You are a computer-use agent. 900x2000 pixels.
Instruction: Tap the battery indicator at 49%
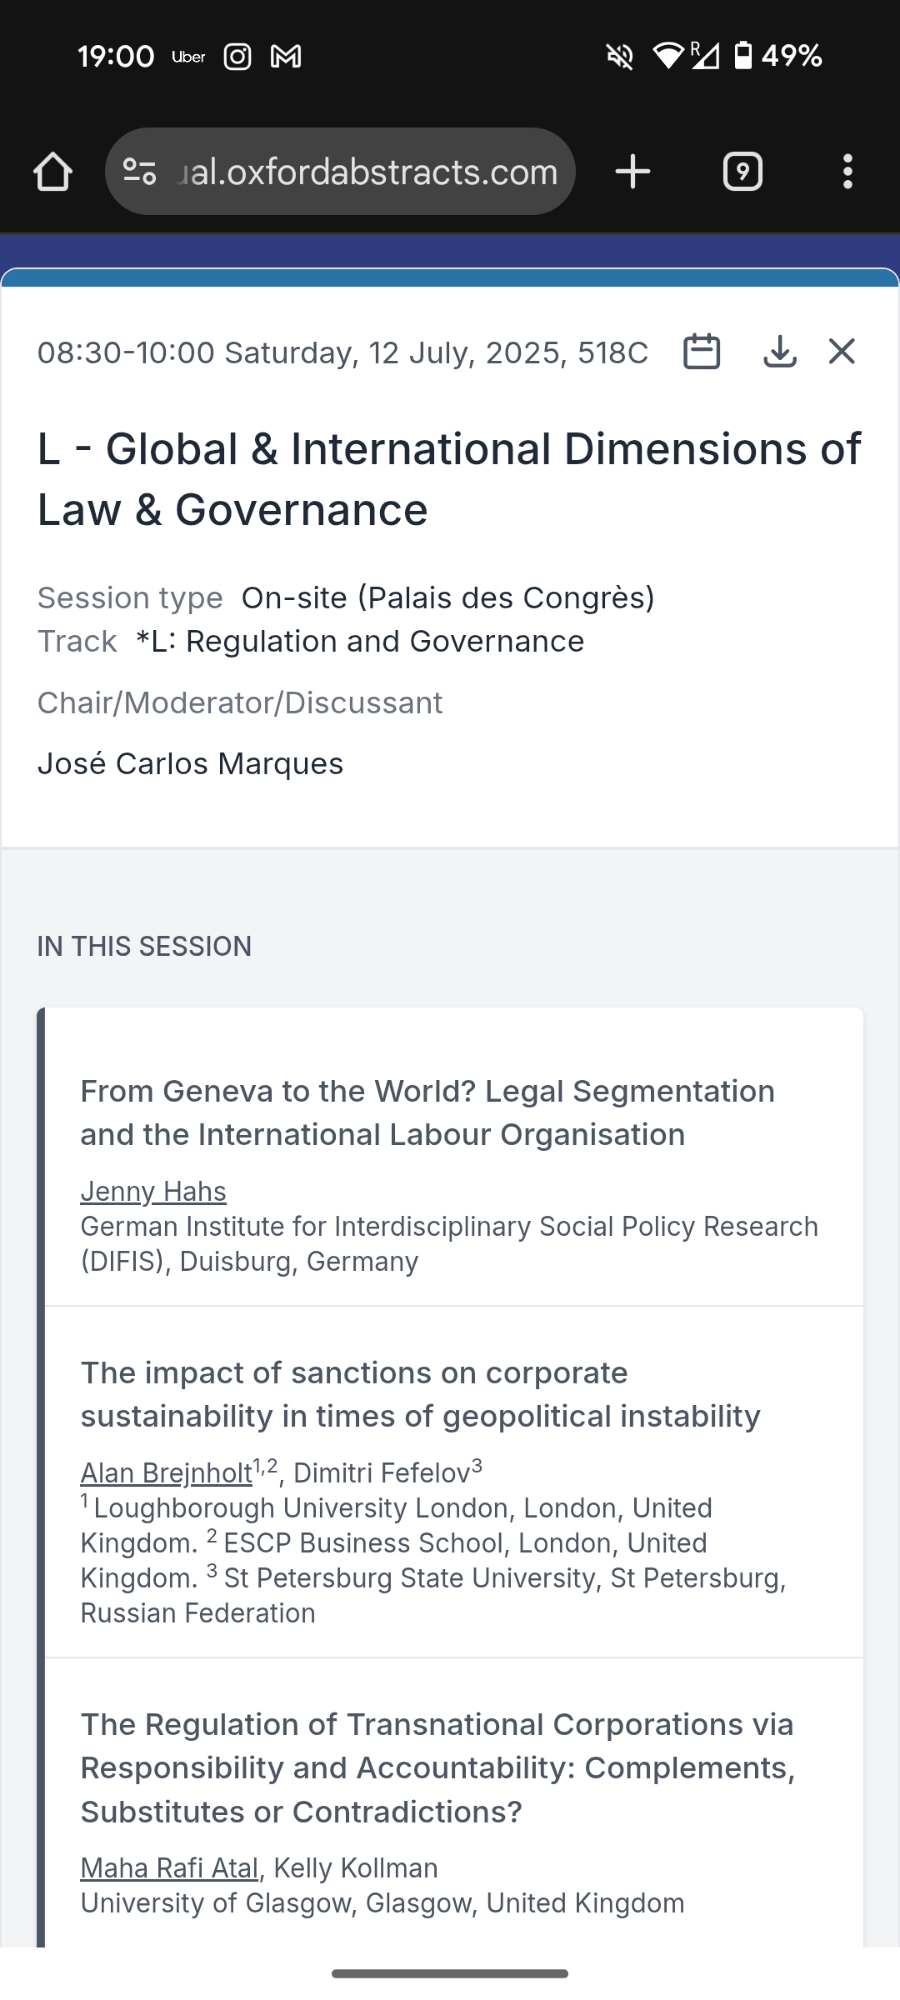780,56
